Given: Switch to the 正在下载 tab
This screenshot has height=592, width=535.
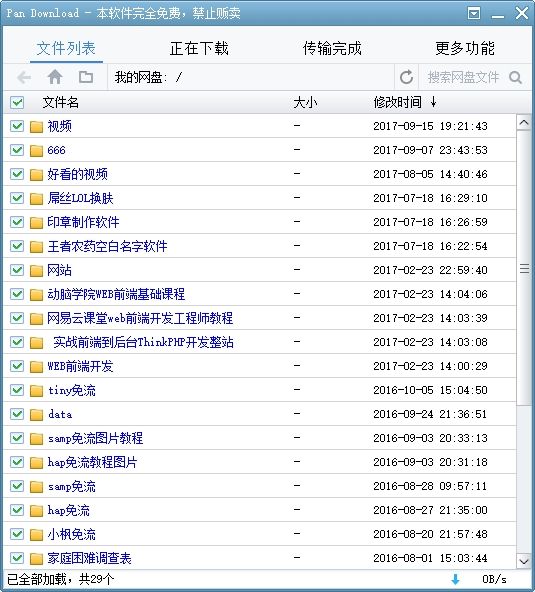Looking at the screenshot, I should coord(199,48).
